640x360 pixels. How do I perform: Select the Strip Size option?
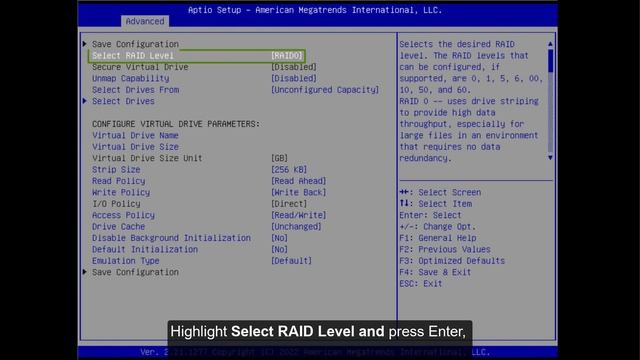pos(116,170)
